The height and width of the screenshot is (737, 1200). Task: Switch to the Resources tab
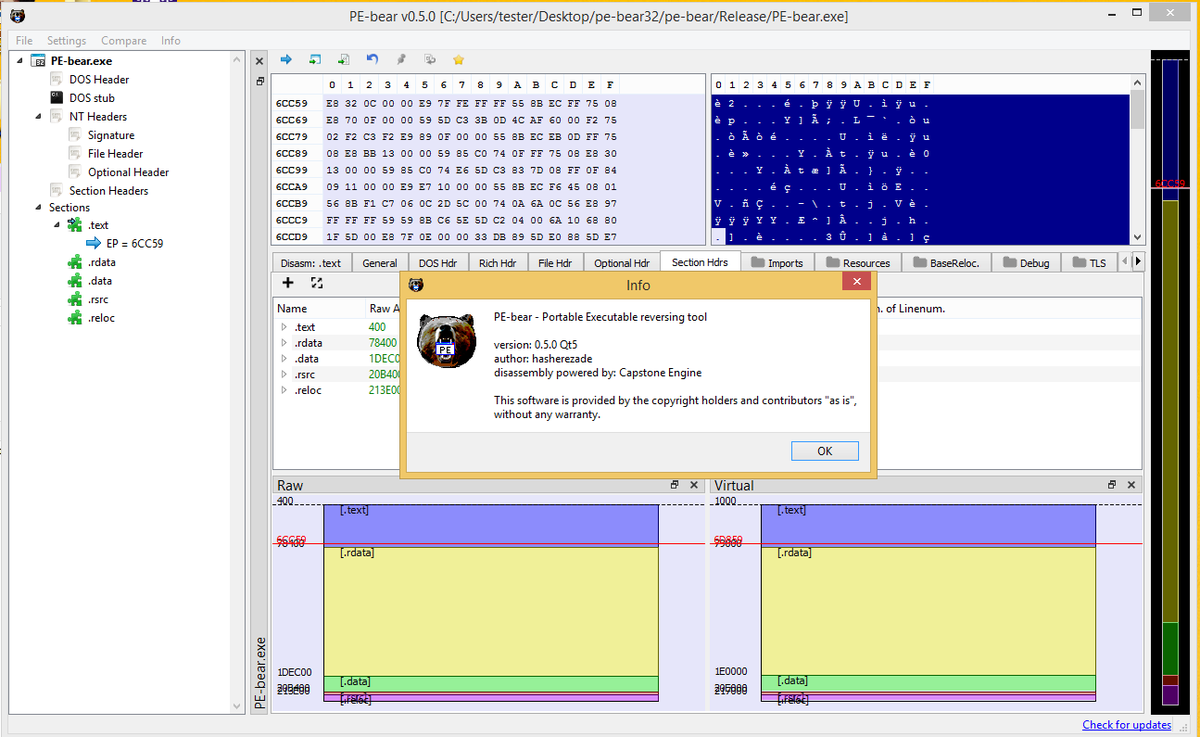click(x=858, y=263)
